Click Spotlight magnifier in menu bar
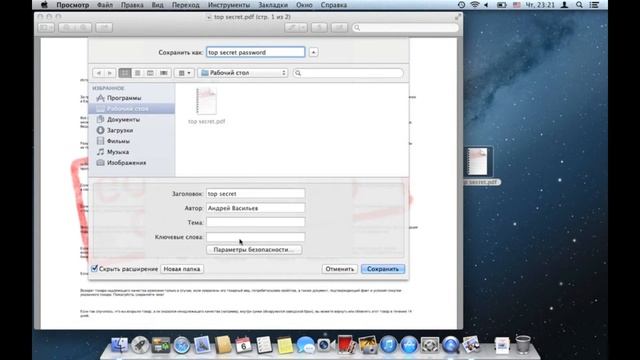 (x=579, y=5)
